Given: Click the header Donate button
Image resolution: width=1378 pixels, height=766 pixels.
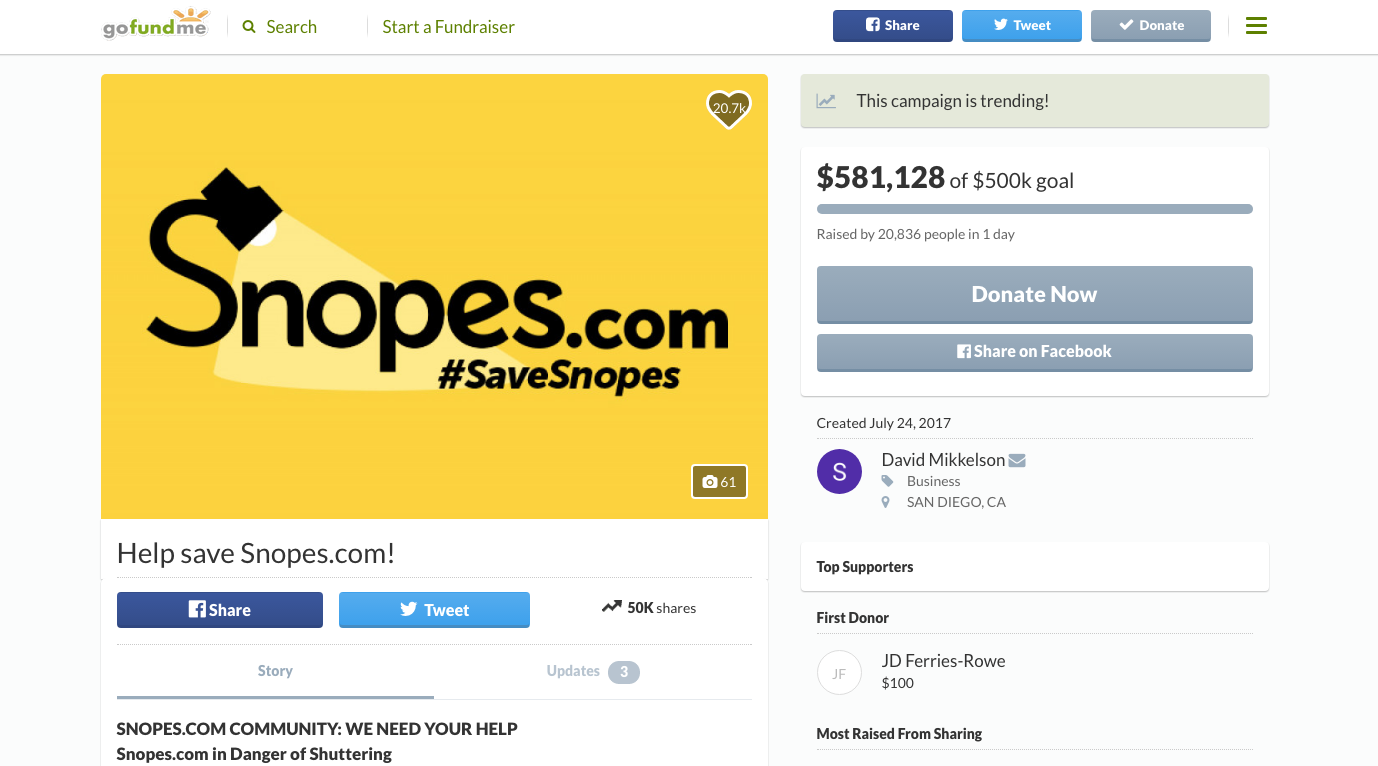Looking at the screenshot, I should (1150, 26).
